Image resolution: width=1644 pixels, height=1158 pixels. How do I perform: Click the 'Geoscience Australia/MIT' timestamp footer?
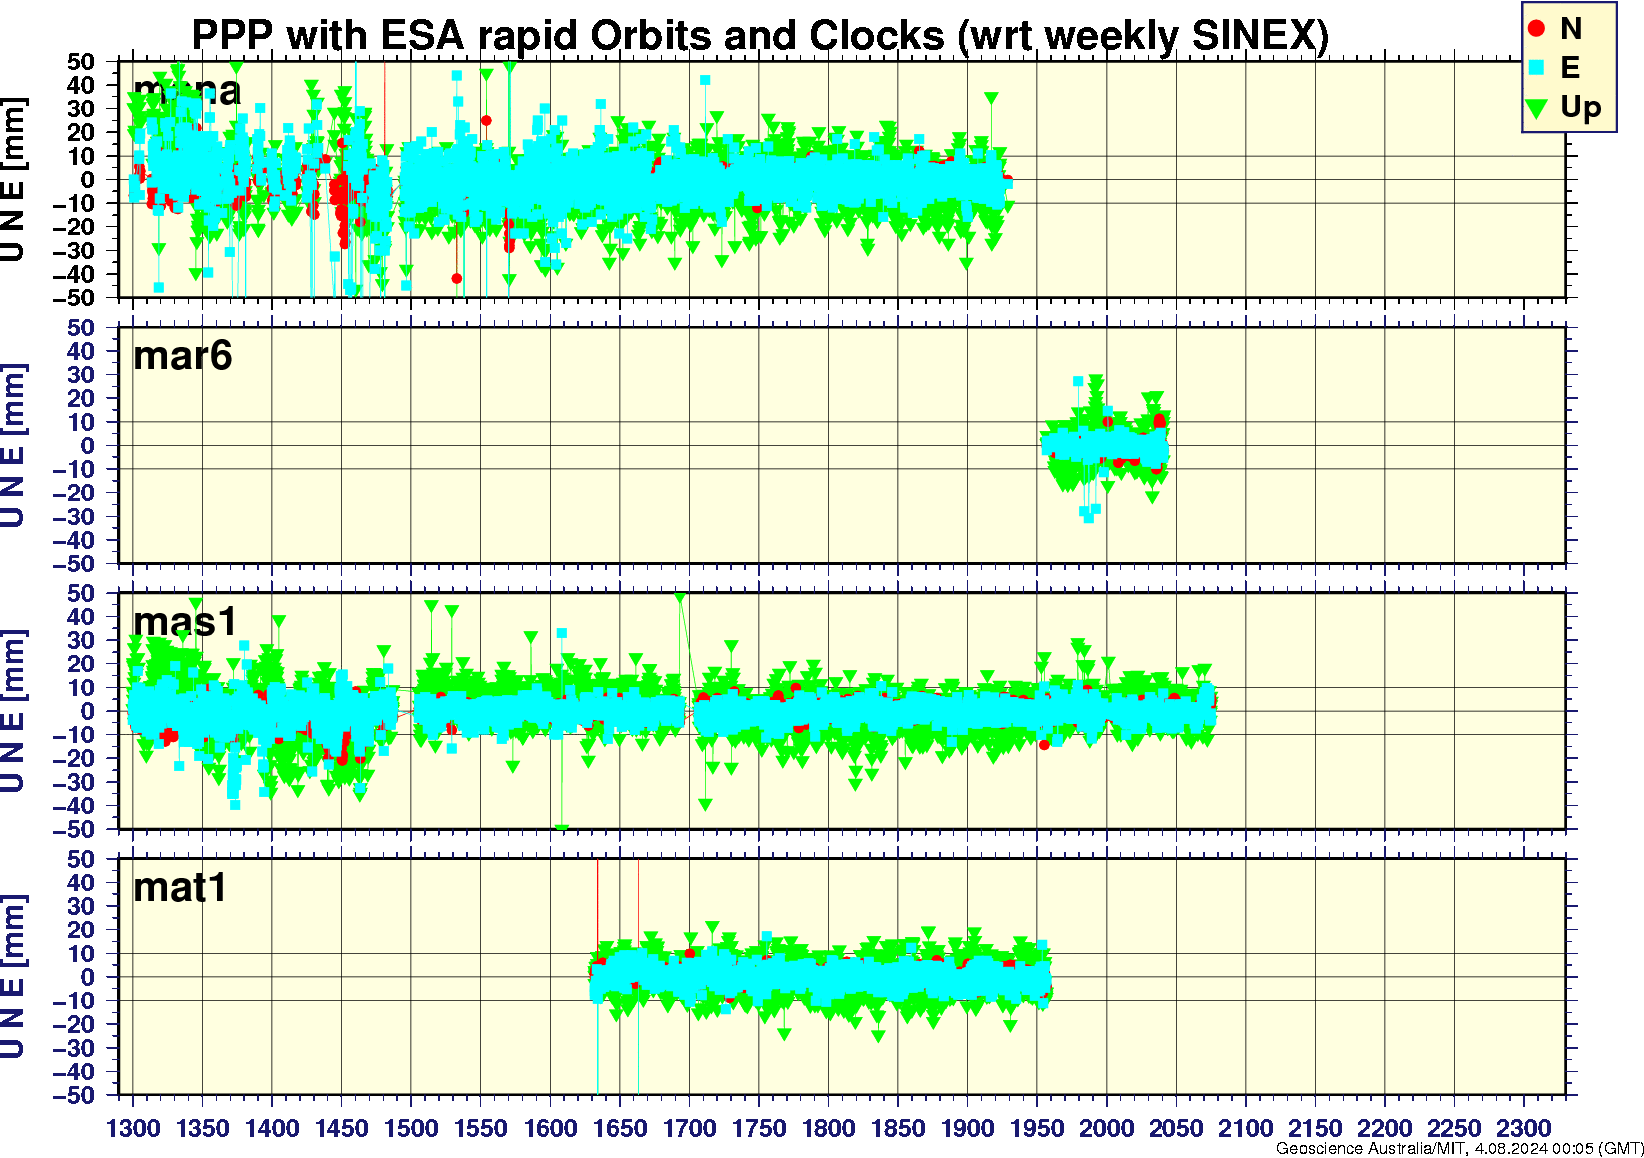1459,1149
